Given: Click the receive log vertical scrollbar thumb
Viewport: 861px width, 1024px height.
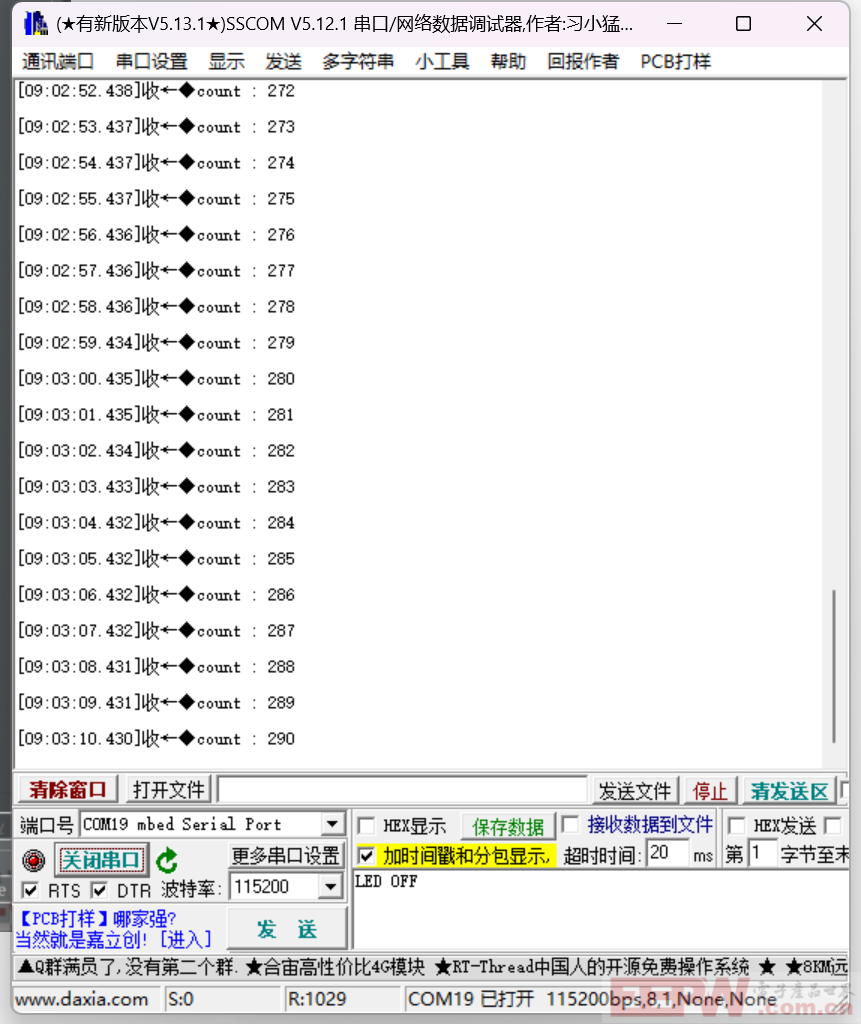Looking at the screenshot, I should point(834,666).
